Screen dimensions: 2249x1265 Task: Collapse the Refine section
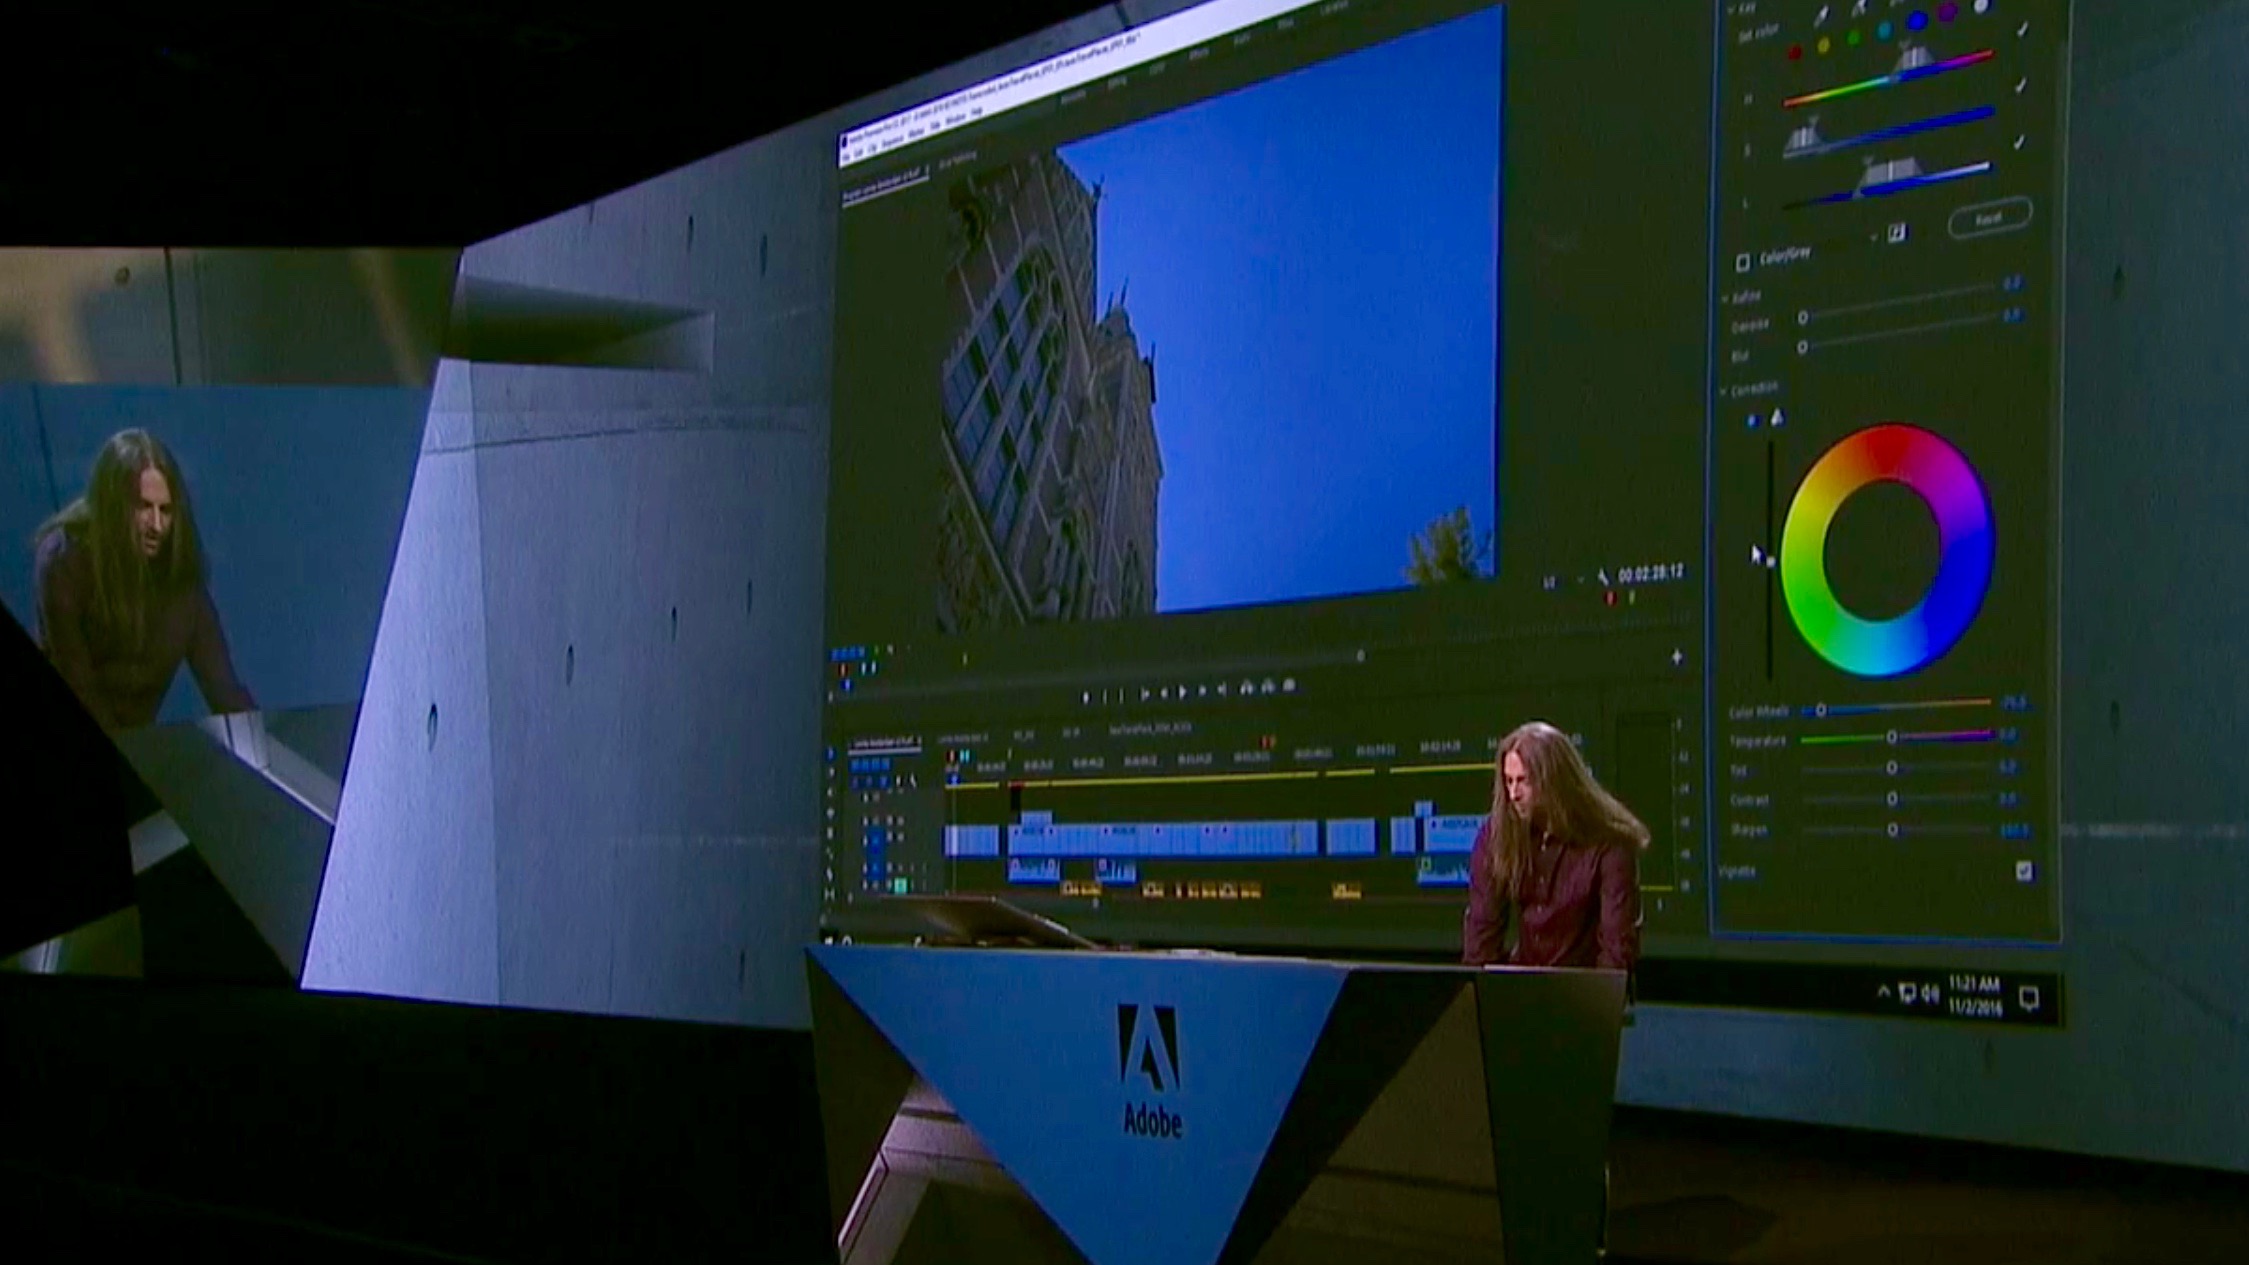point(1726,299)
